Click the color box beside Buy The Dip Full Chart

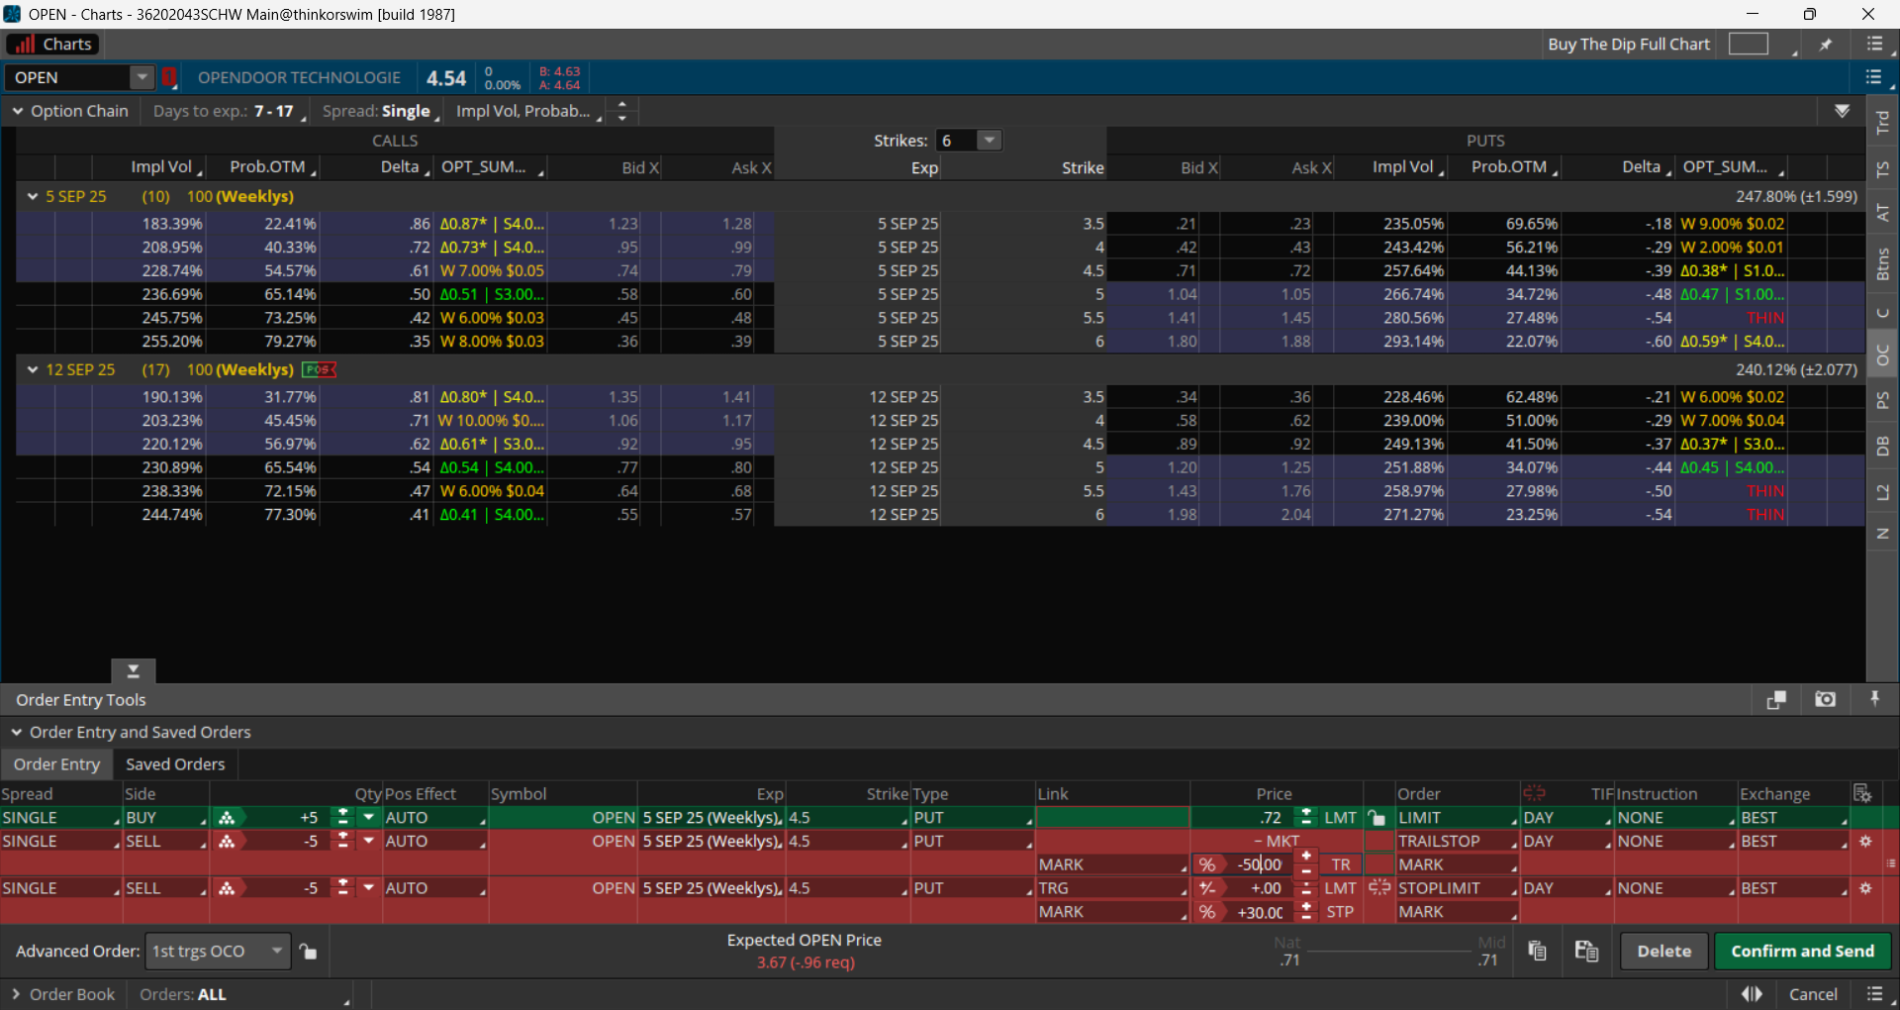(x=1748, y=44)
